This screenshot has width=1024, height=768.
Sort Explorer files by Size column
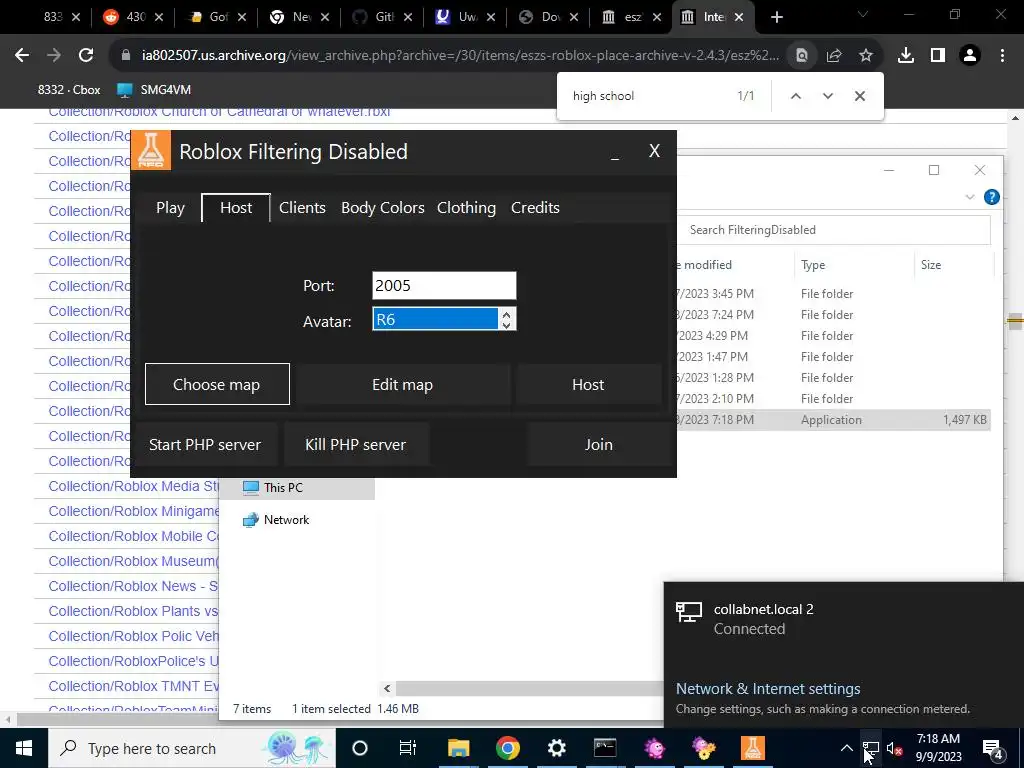(931, 264)
